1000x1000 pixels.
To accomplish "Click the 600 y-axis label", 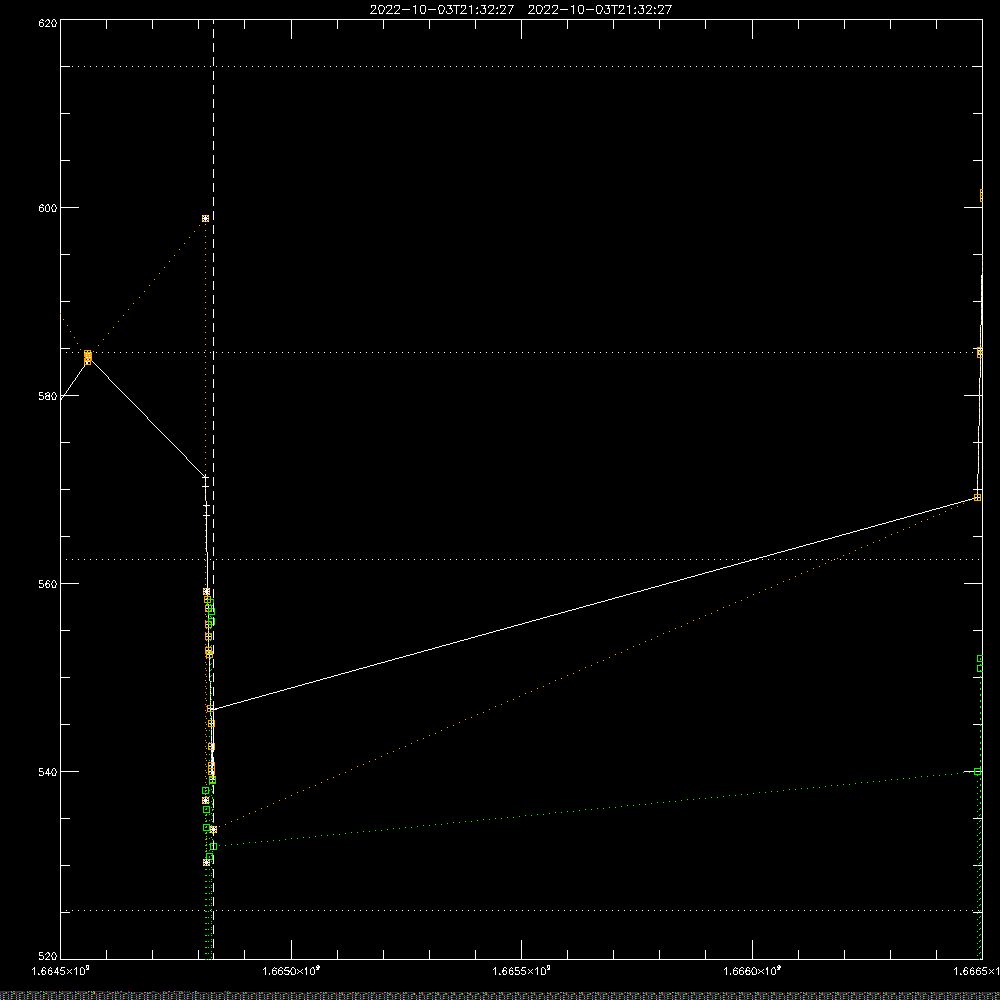I will (x=48, y=208).
